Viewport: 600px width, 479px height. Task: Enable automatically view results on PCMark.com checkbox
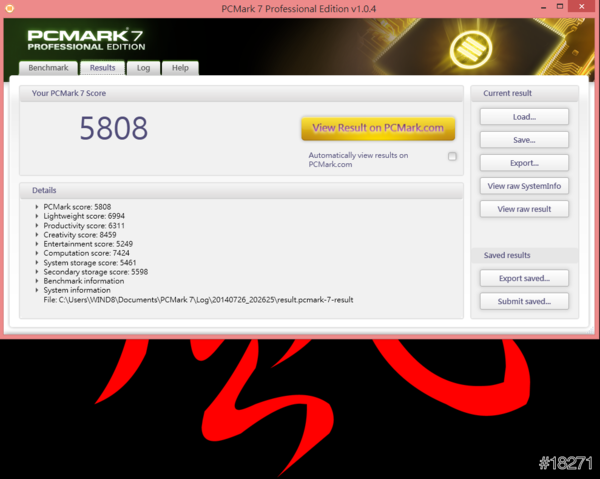point(452,156)
